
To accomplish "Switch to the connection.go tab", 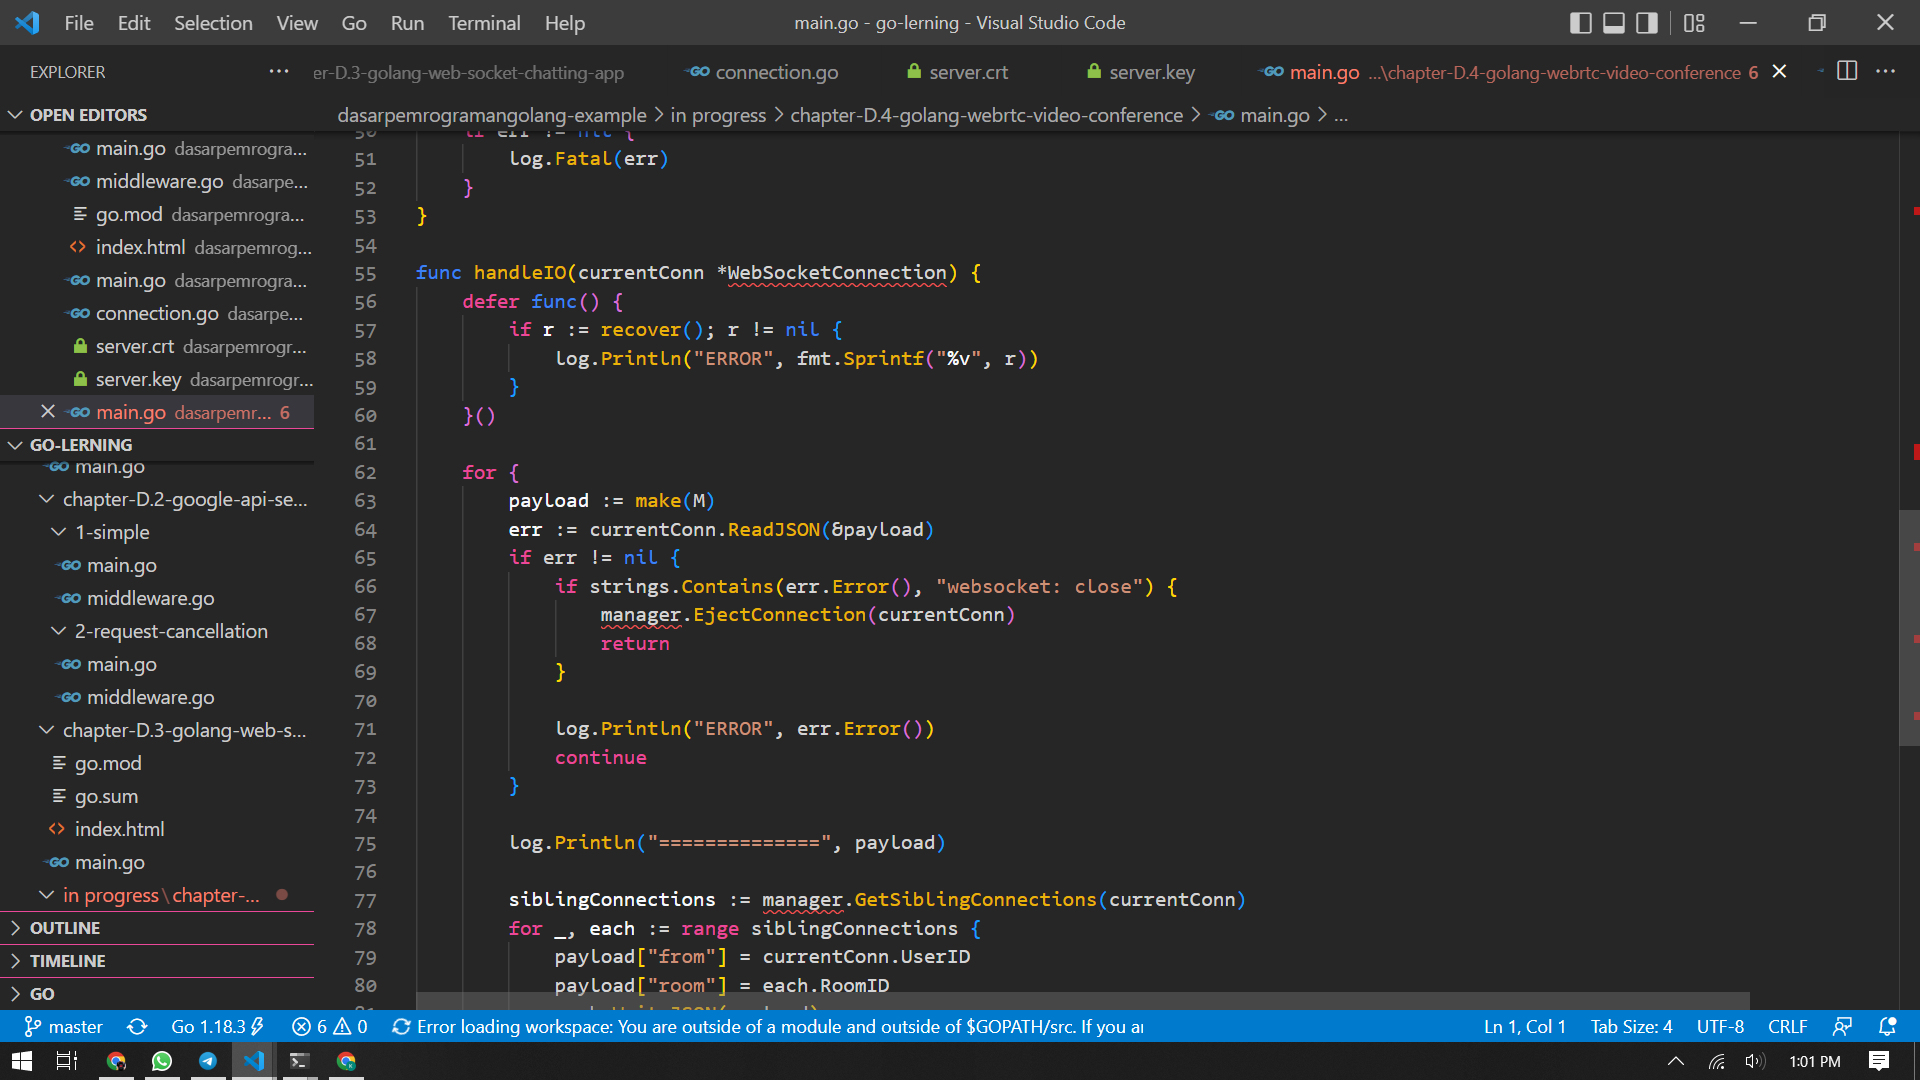I will coord(776,72).
